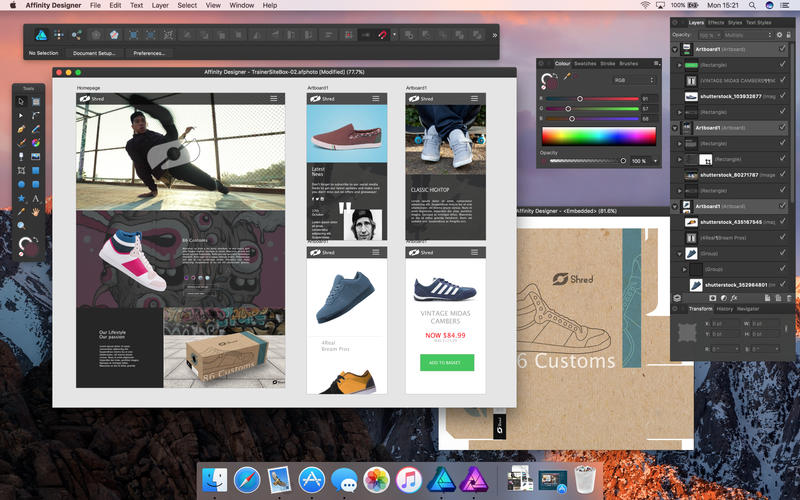Viewport: 800px width, 500px height.
Task: Click the Designer persona icon in toolbar
Action: tap(41, 35)
